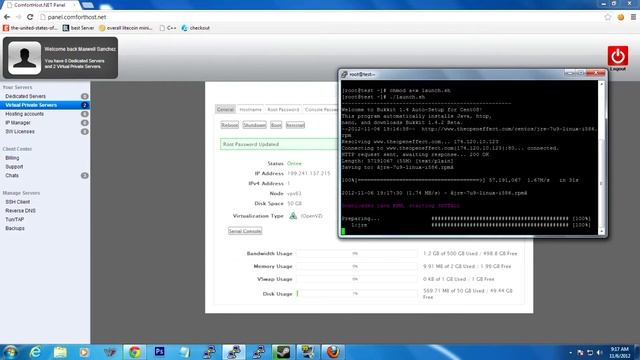The width and height of the screenshot is (640, 360).
Task: Launch Internet Explorer from the taskbar
Action: [36, 352]
